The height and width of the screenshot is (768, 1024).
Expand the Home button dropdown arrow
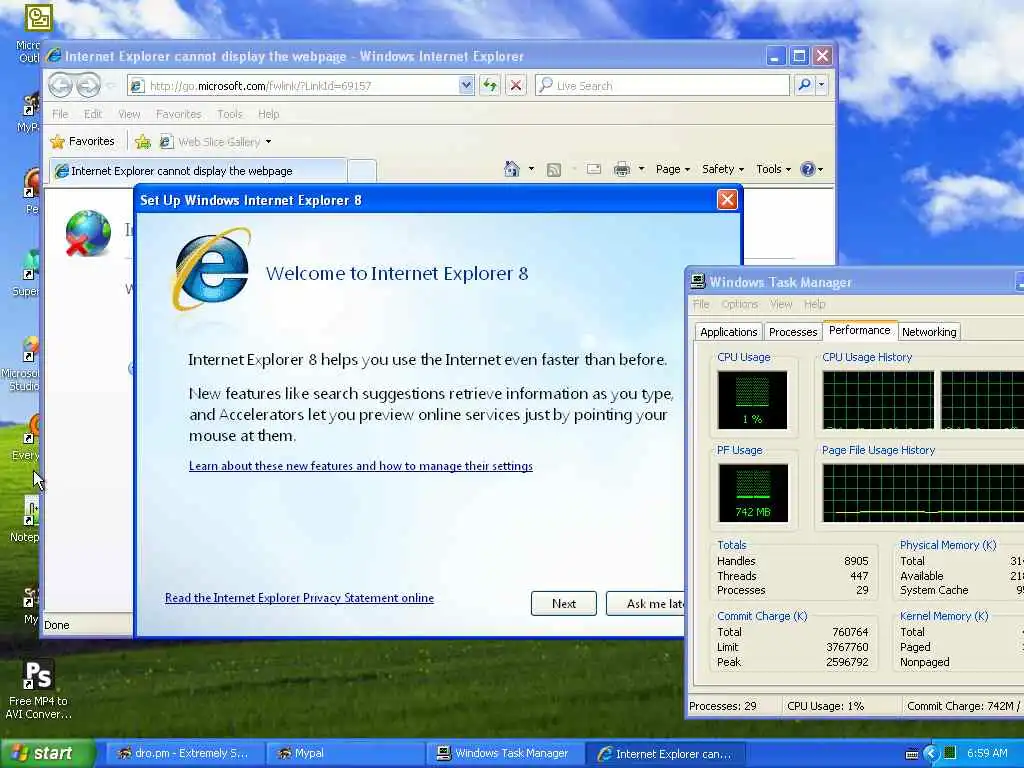tap(531, 169)
